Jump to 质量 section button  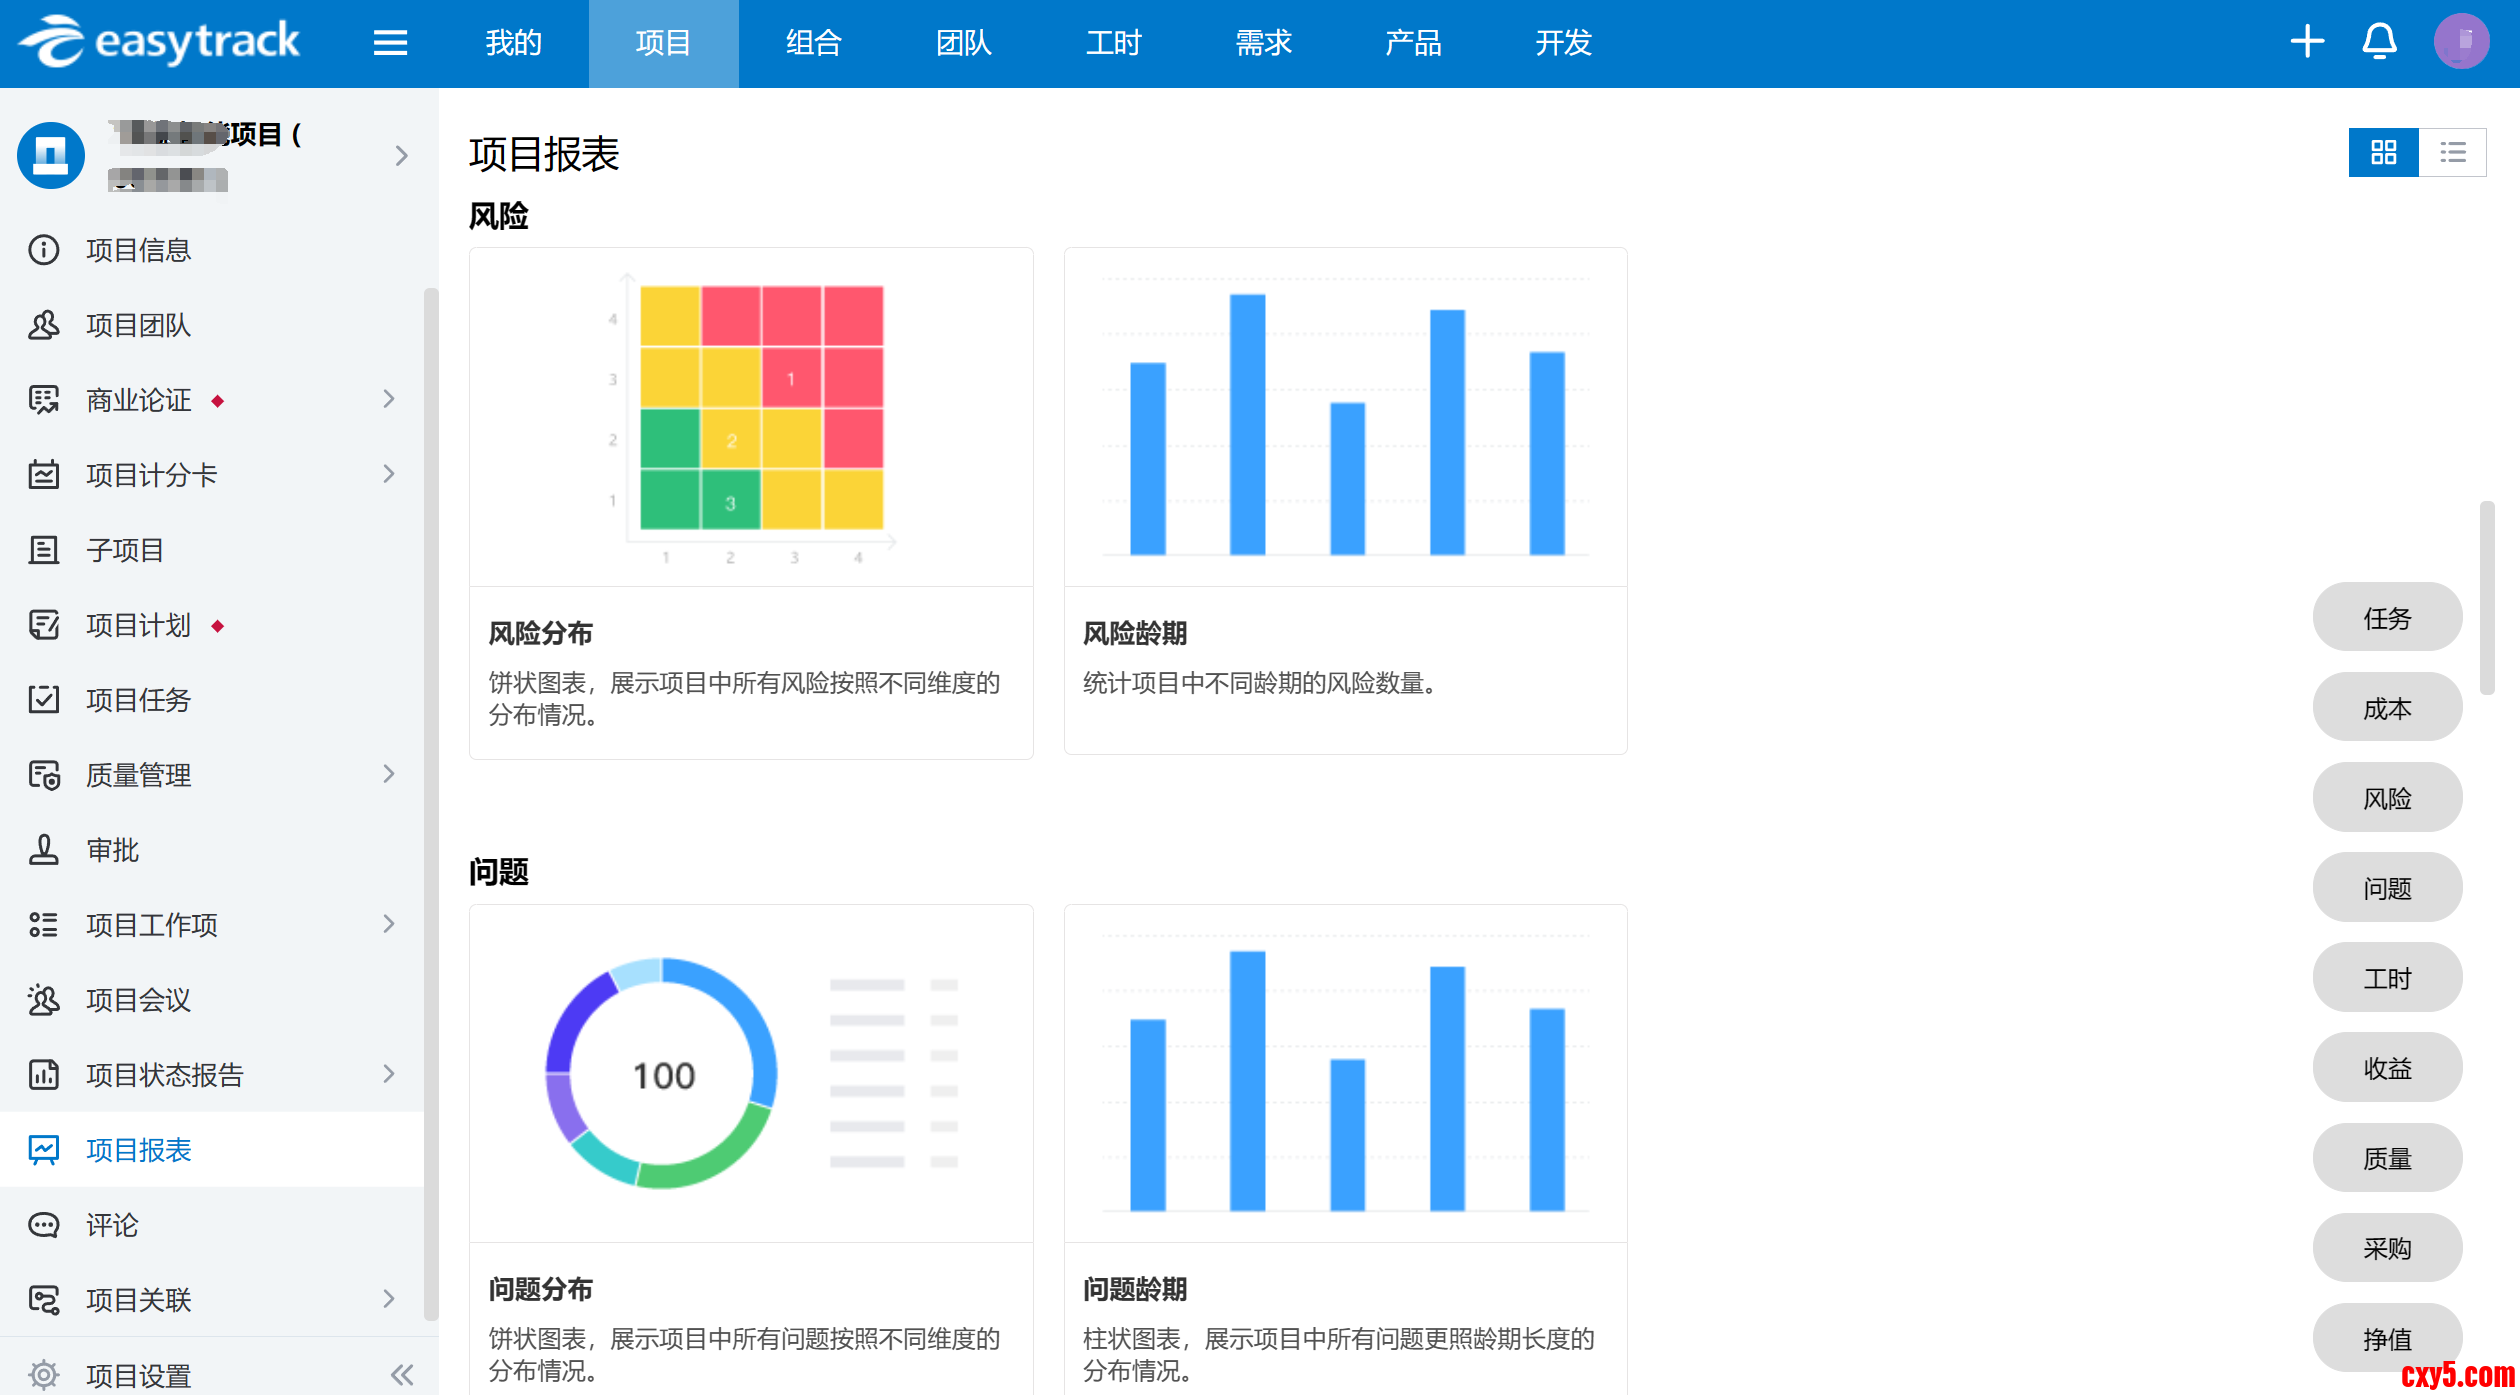(2387, 1158)
